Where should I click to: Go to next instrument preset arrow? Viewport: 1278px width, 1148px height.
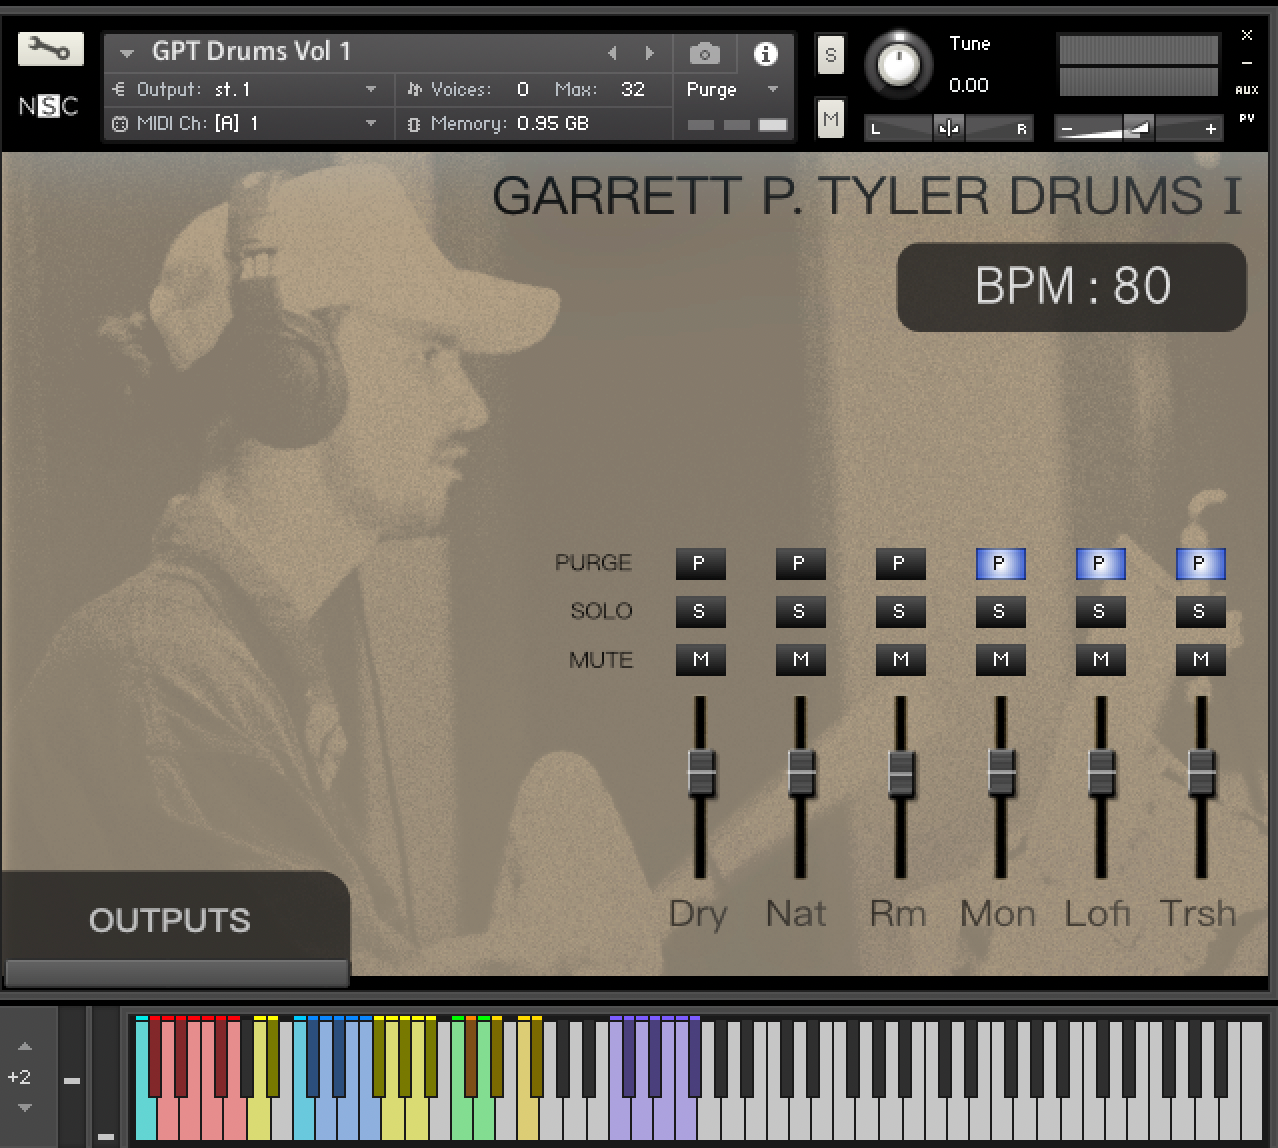tap(650, 53)
